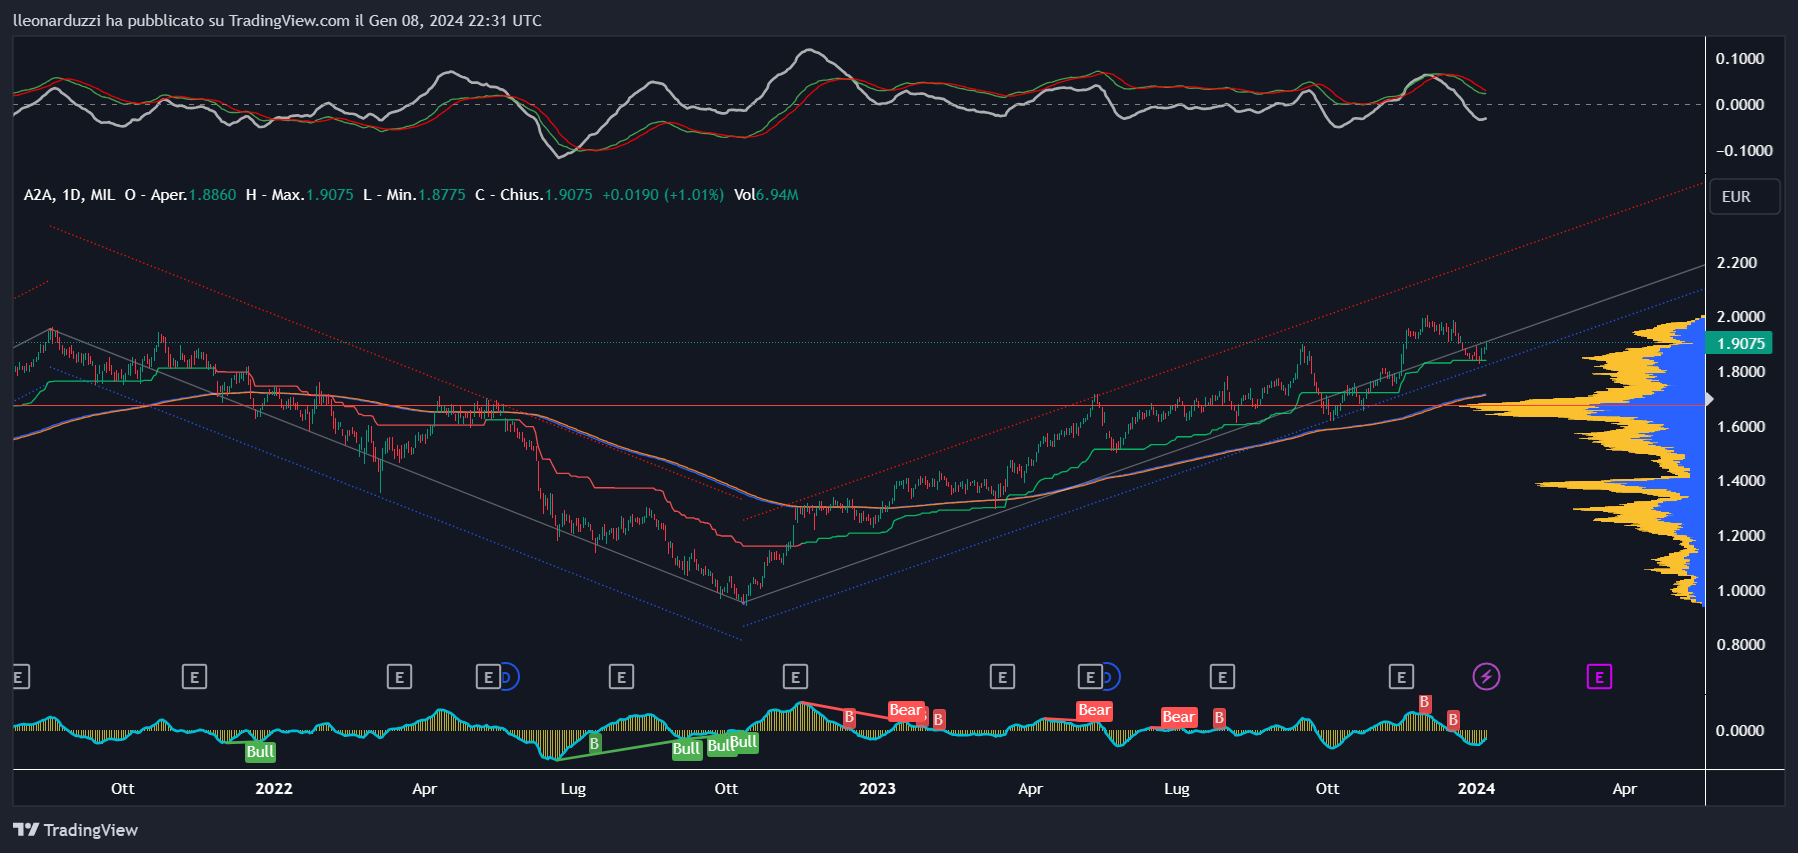Click the blue dividend D marker in 2023
Image resolution: width=1798 pixels, height=853 pixels.
(x=1110, y=677)
